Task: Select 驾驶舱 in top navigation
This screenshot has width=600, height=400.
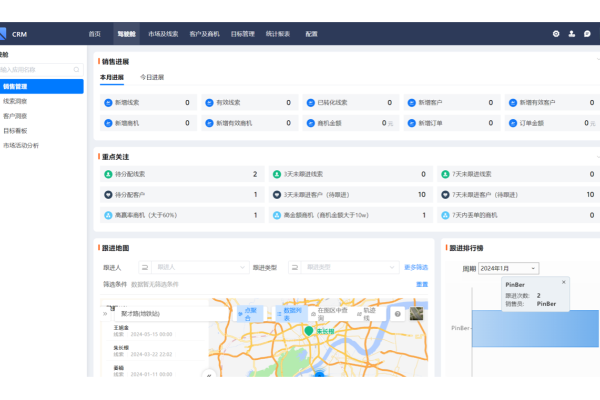Action: tap(127, 34)
